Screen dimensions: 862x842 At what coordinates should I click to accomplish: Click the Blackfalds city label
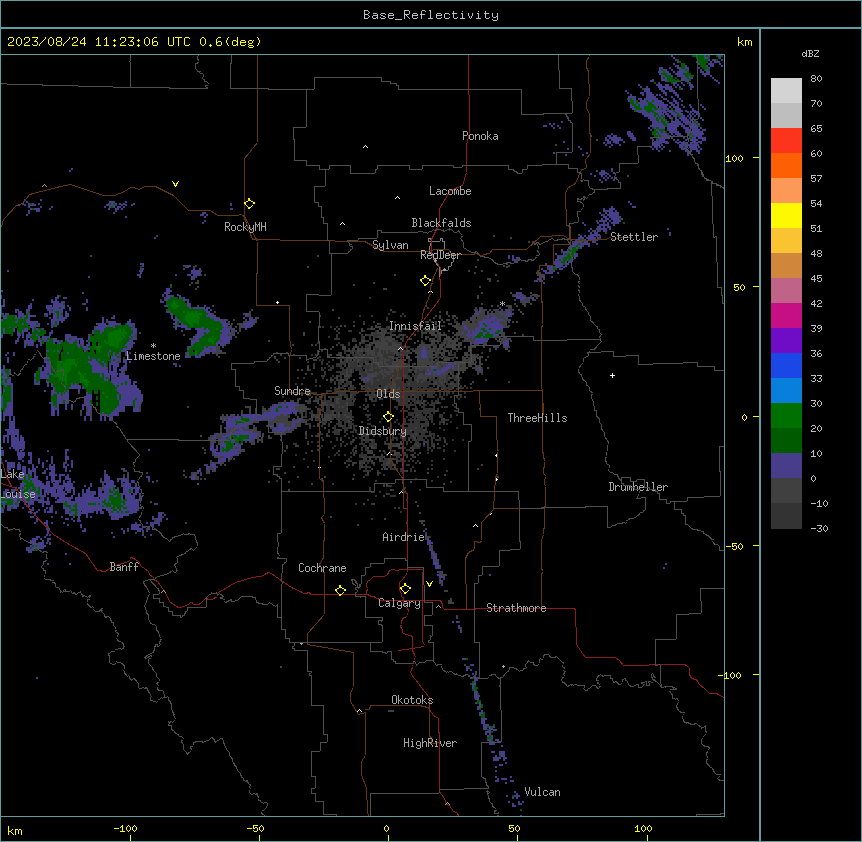(441, 223)
